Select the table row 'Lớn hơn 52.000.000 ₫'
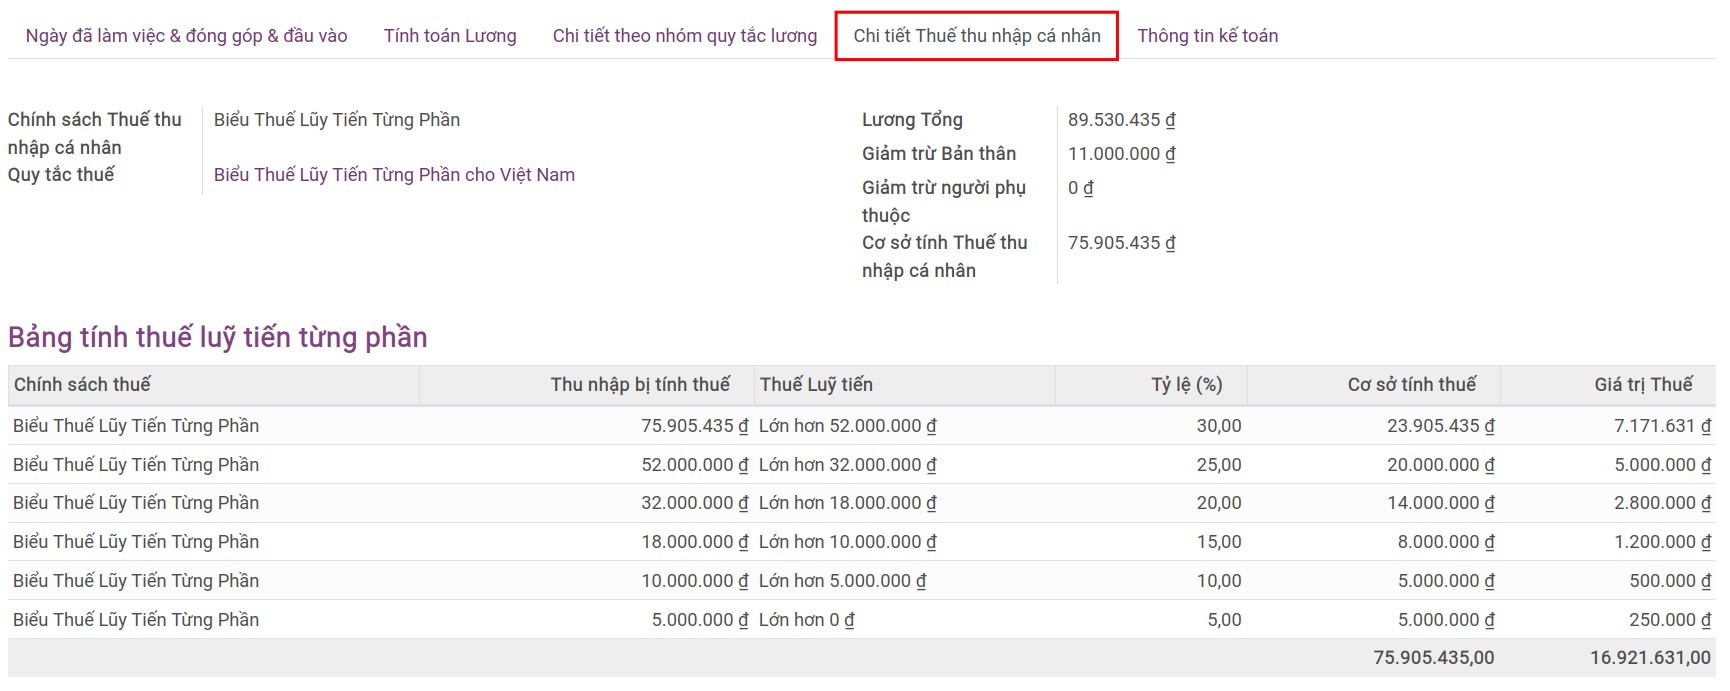The width and height of the screenshot is (1730, 691). point(861,426)
